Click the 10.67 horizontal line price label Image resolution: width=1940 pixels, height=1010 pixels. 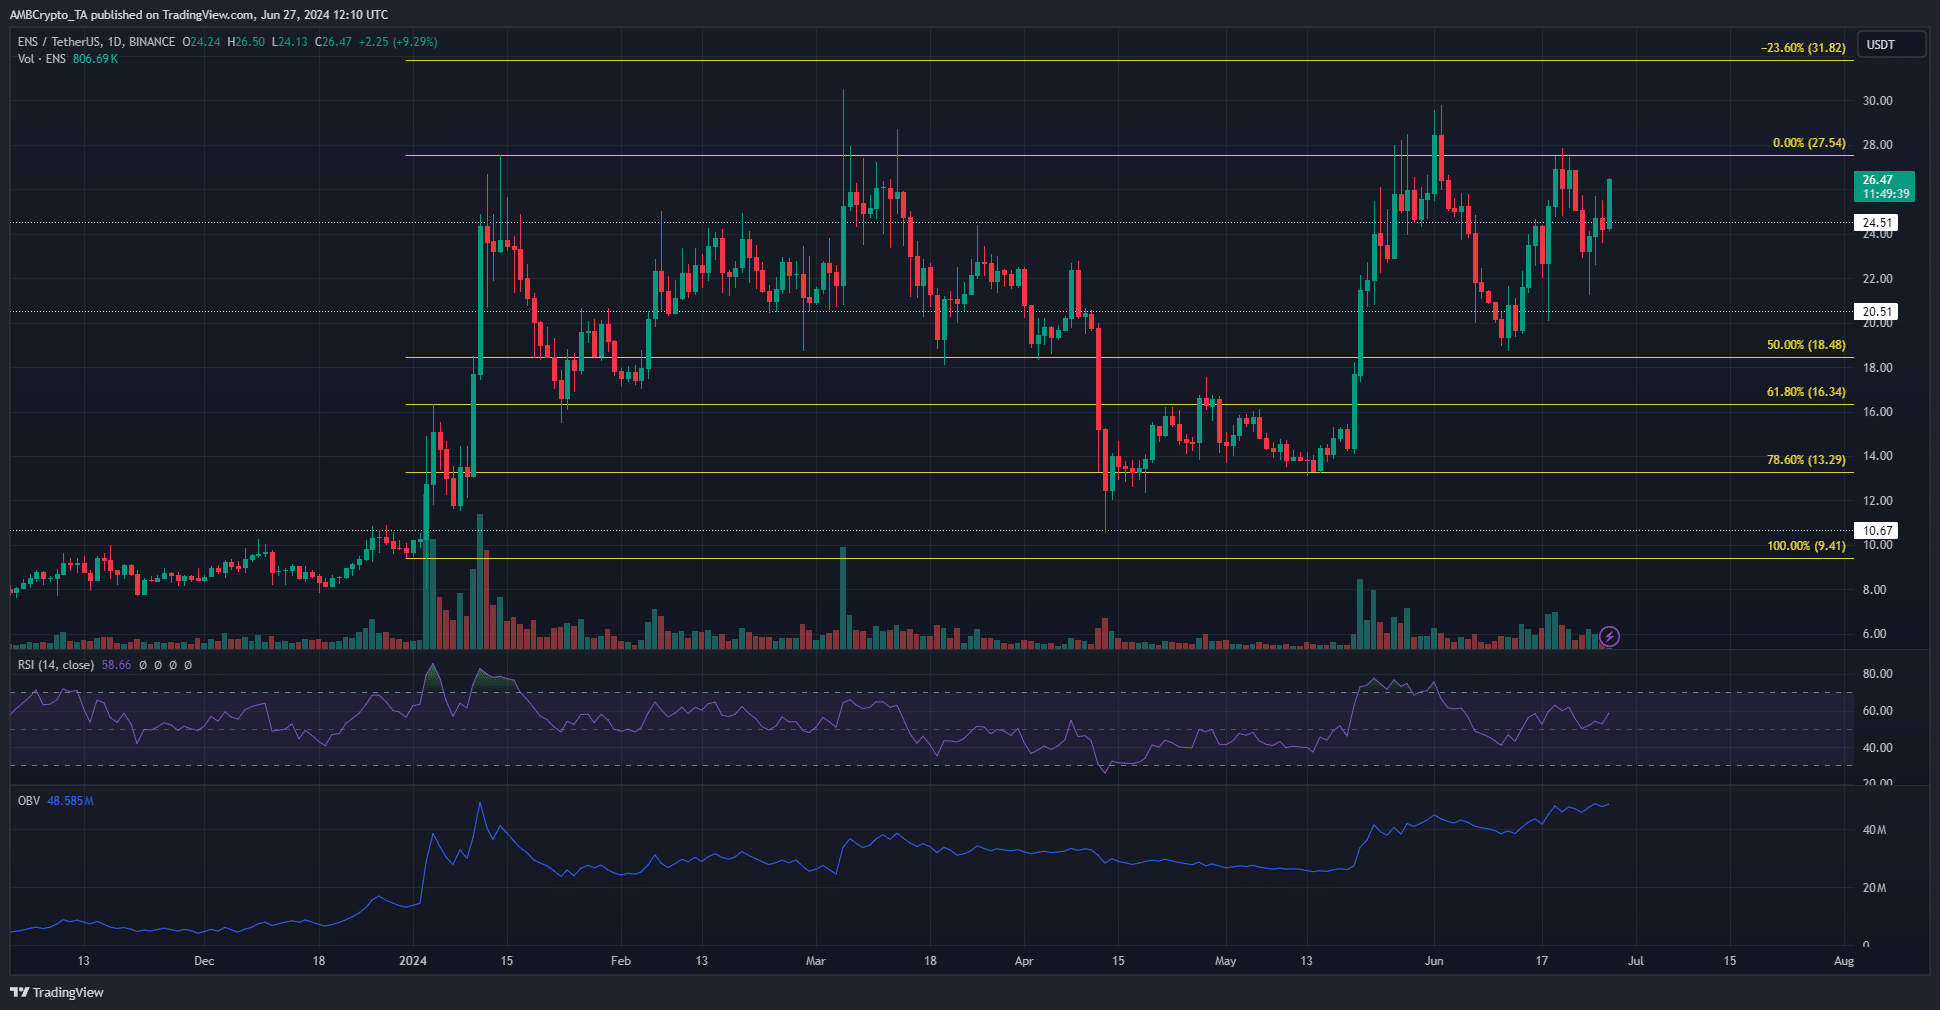click(1876, 531)
